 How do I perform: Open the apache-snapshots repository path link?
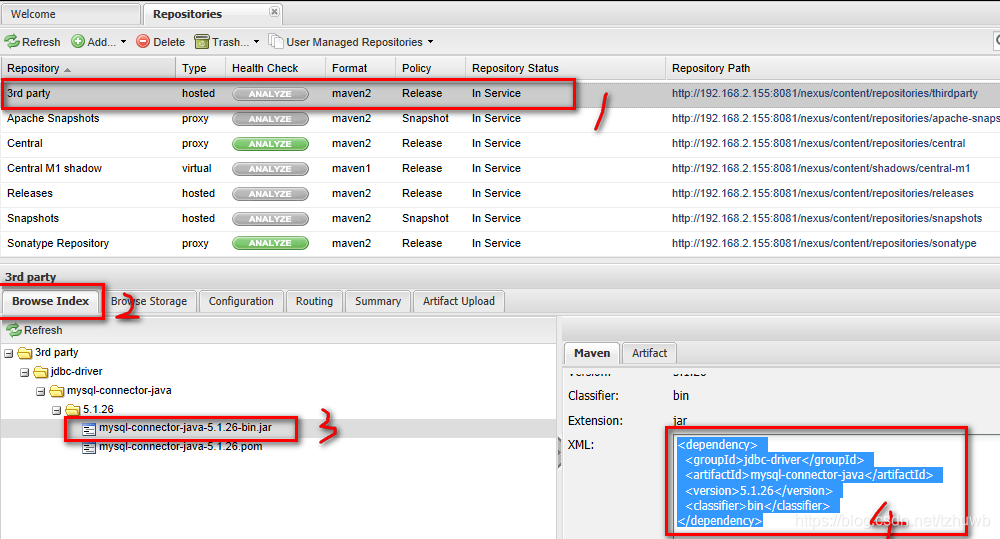click(x=835, y=118)
